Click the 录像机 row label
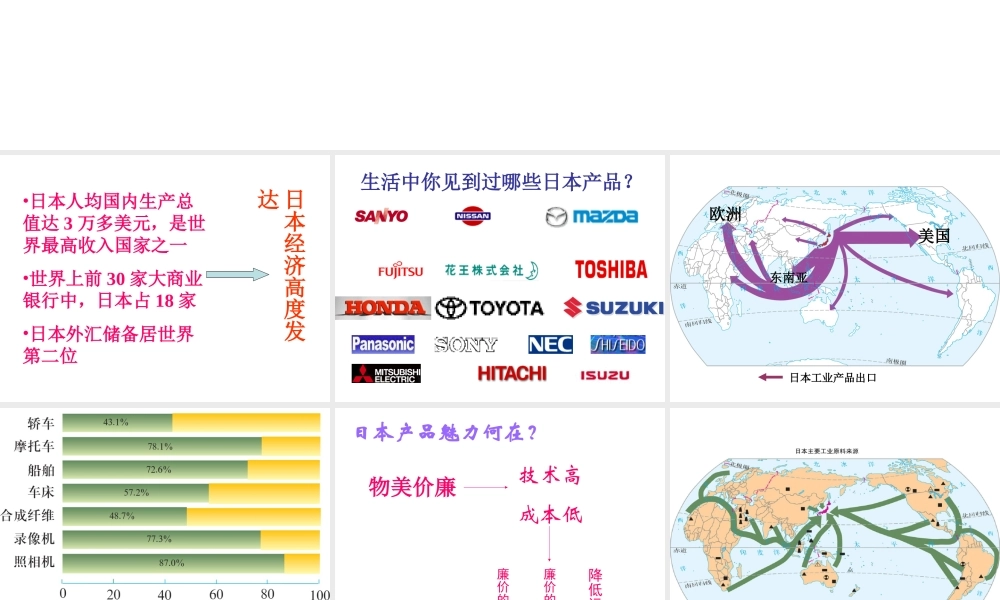Image resolution: width=1000 pixels, height=600 pixels. tap(34, 539)
